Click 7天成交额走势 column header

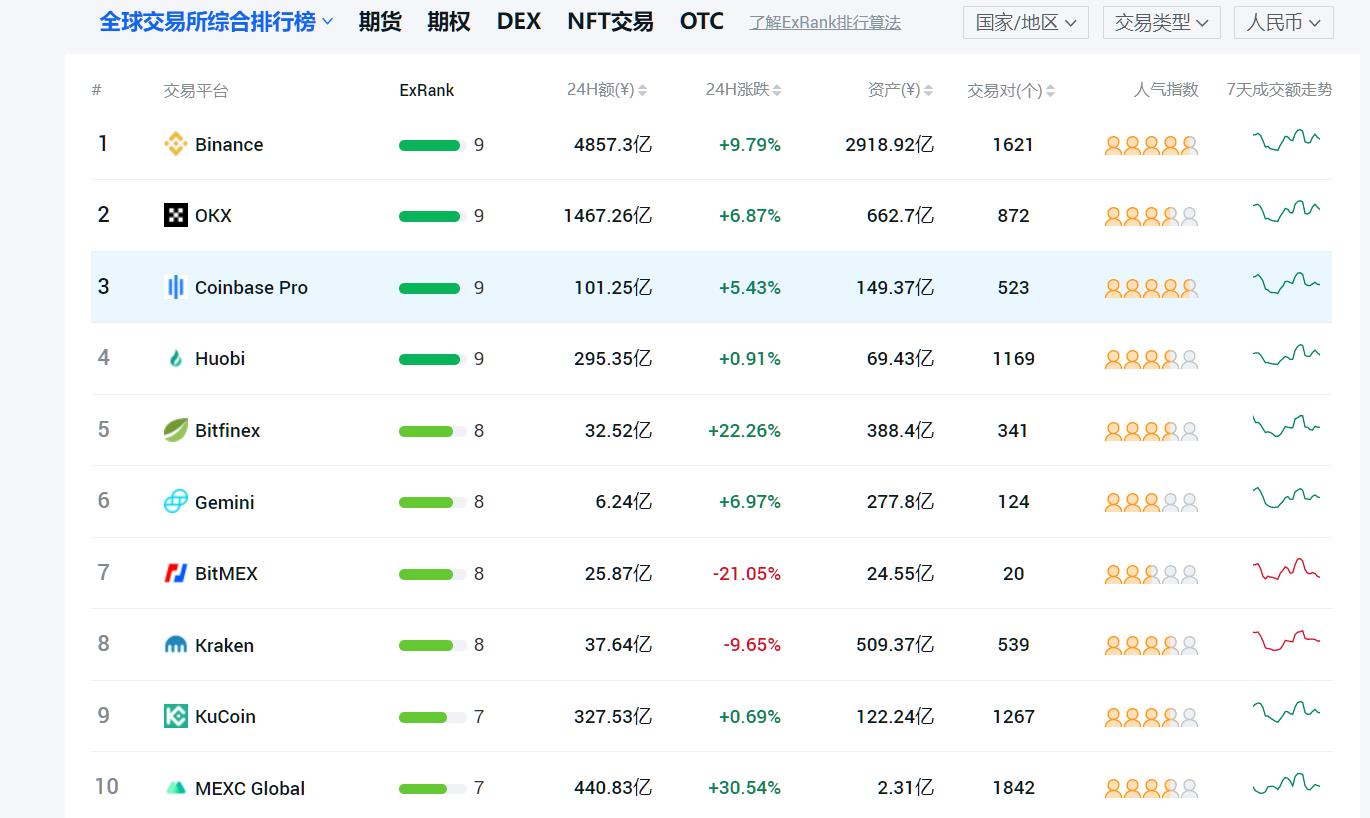(x=1279, y=89)
